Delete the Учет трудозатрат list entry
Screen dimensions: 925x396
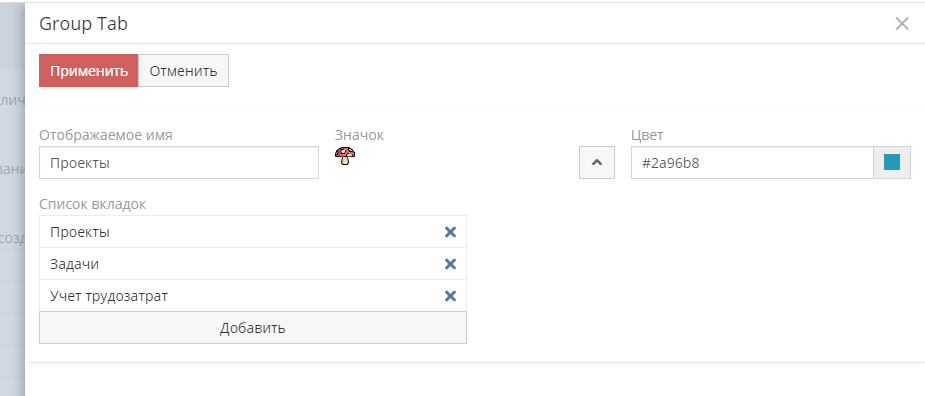point(450,296)
